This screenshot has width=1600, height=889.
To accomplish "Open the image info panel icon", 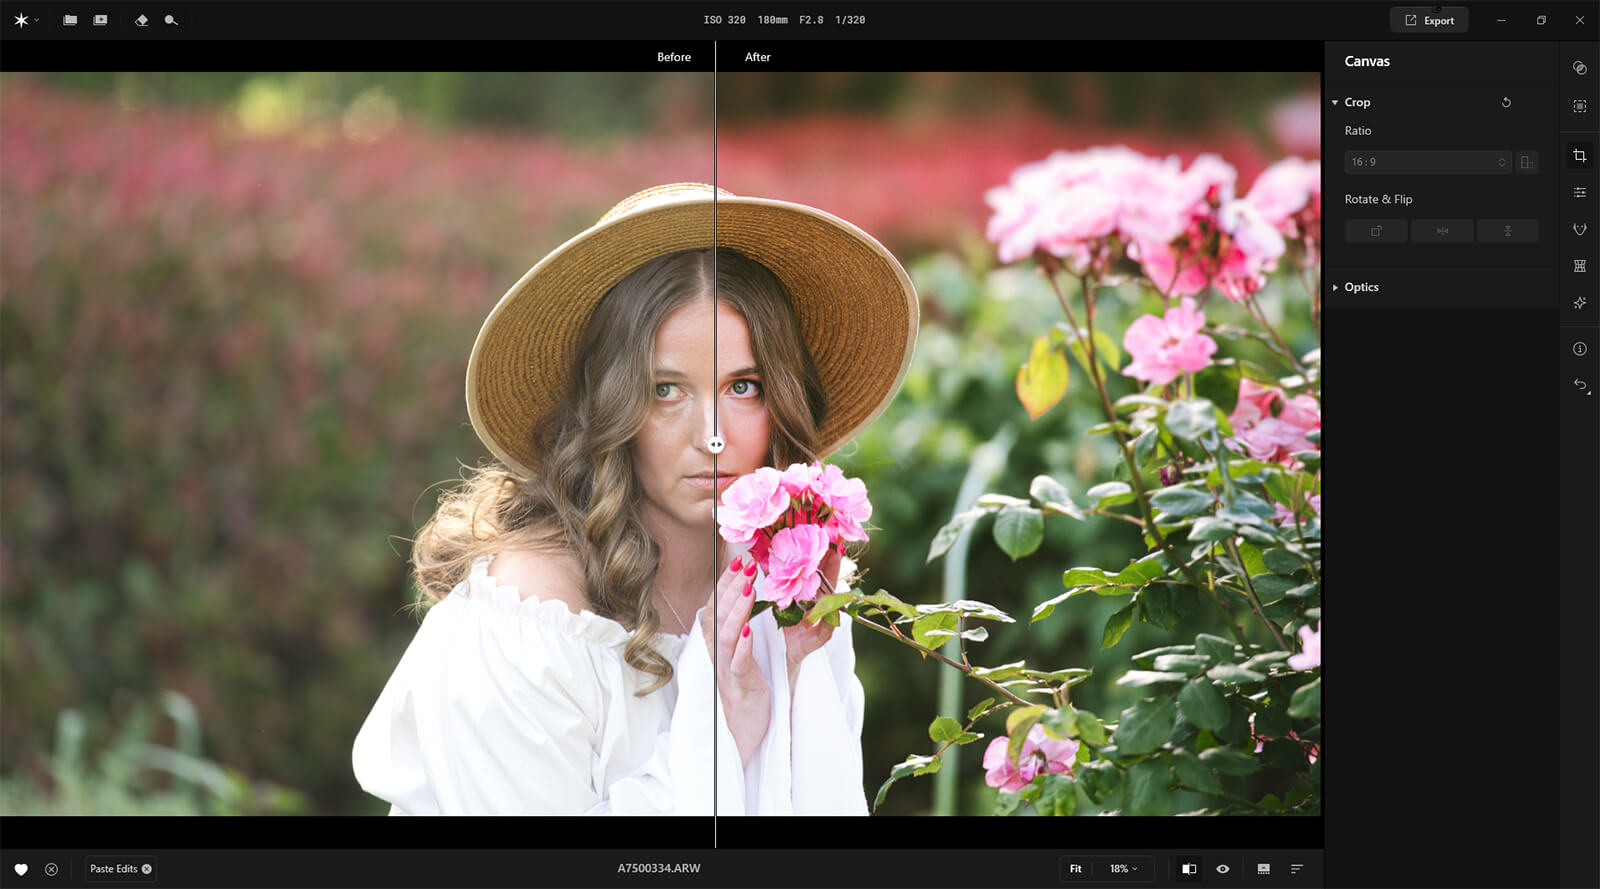I will pyautogui.click(x=1579, y=349).
